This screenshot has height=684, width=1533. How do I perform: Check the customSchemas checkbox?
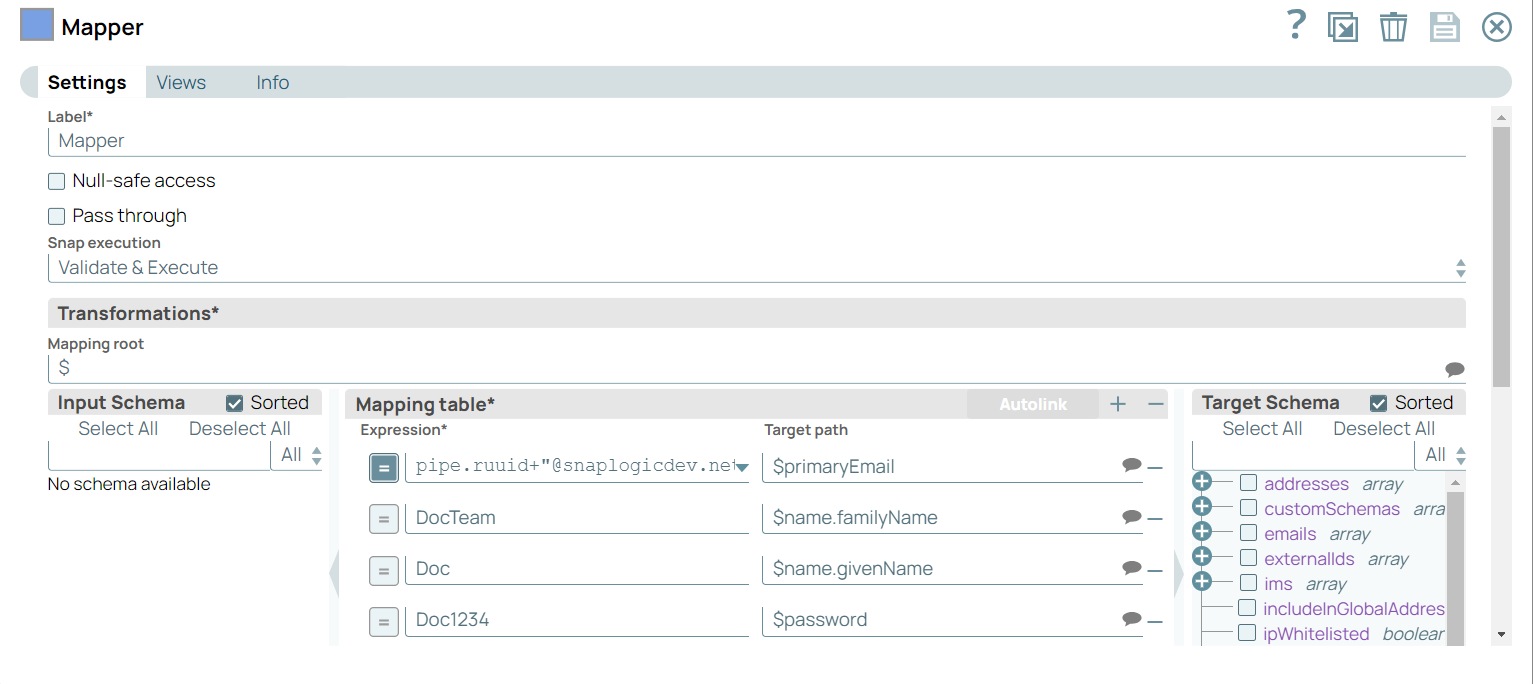tap(1248, 508)
